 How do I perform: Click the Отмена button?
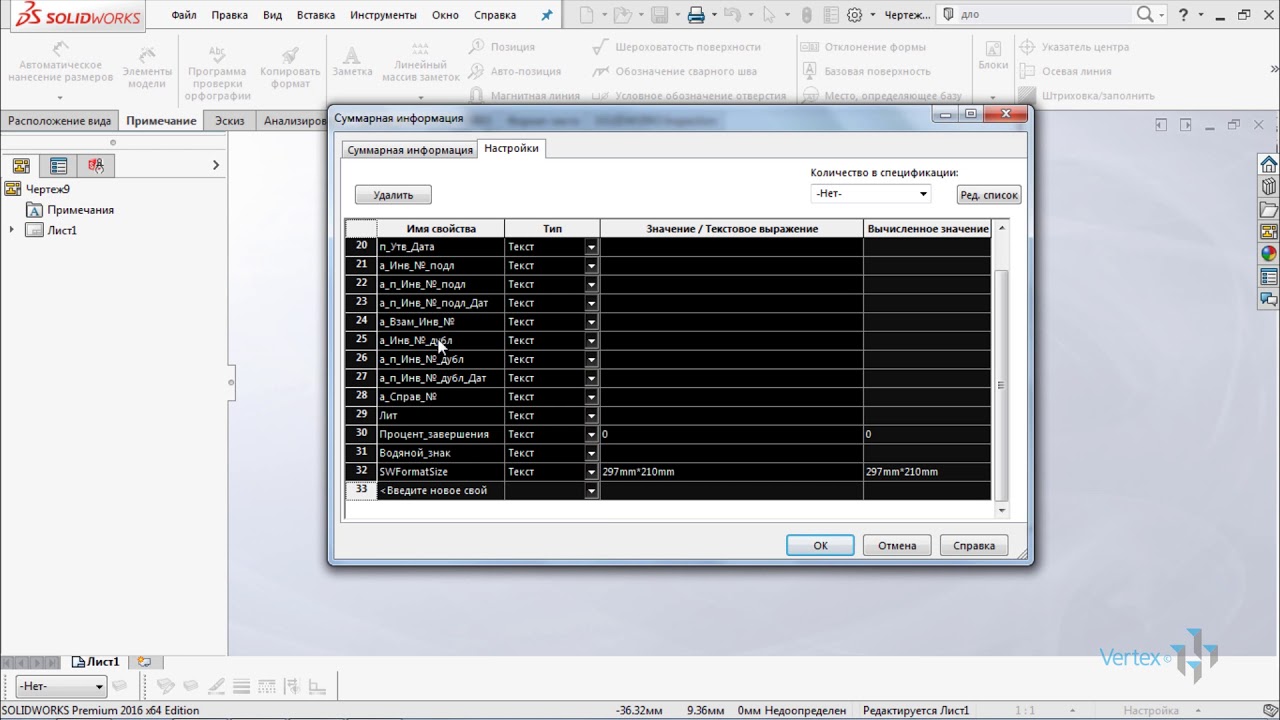click(x=897, y=545)
